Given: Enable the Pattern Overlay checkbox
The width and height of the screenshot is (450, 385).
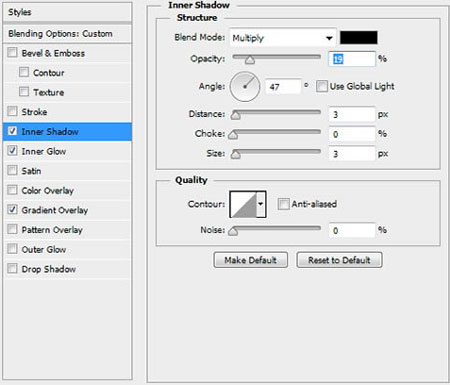Looking at the screenshot, I should click(x=12, y=229).
